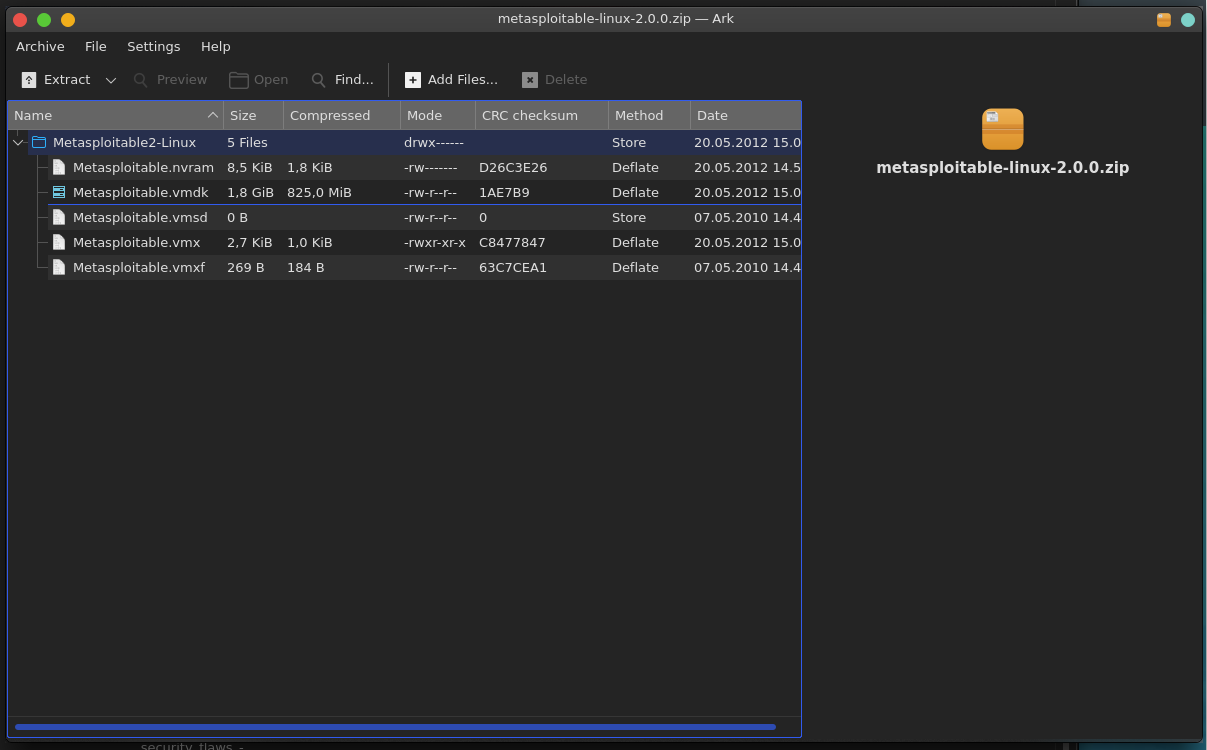This screenshot has height=750, width=1207.
Task: Click the horizontal scrollbar under file list
Action: 395,727
